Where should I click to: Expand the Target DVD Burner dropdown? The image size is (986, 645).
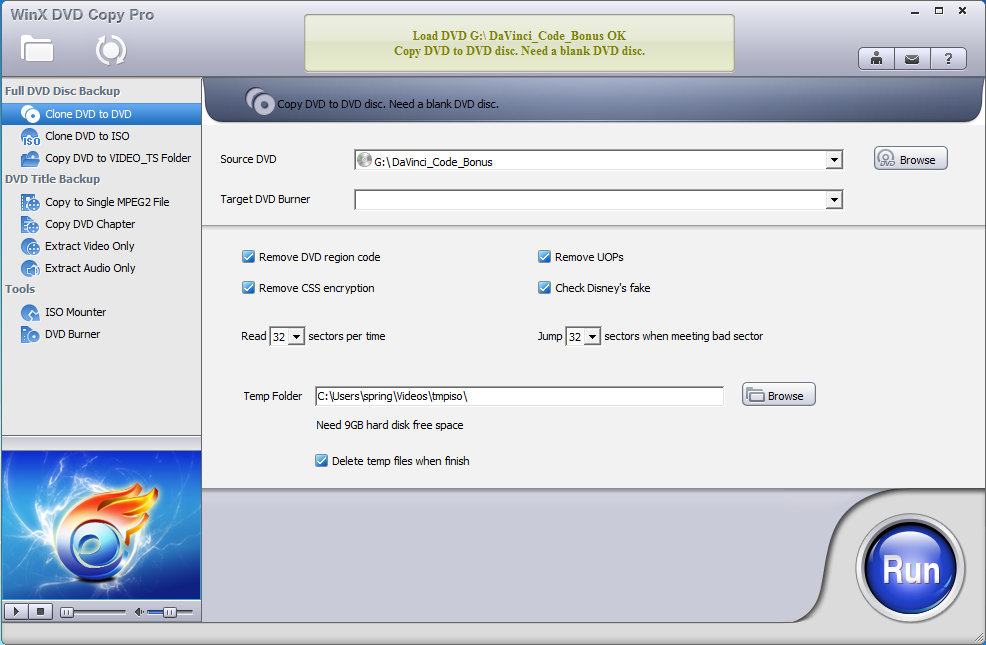click(x=834, y=200)
